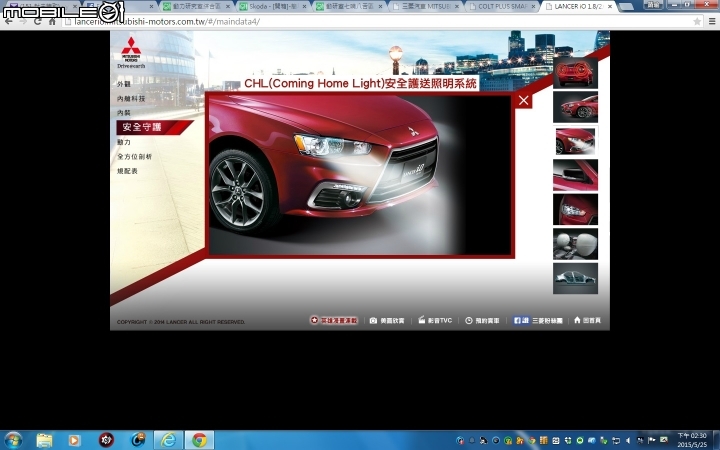This screenshot has height=450, width=720.
Task: Open the 內裝 menu section
Action: (124, 112)
